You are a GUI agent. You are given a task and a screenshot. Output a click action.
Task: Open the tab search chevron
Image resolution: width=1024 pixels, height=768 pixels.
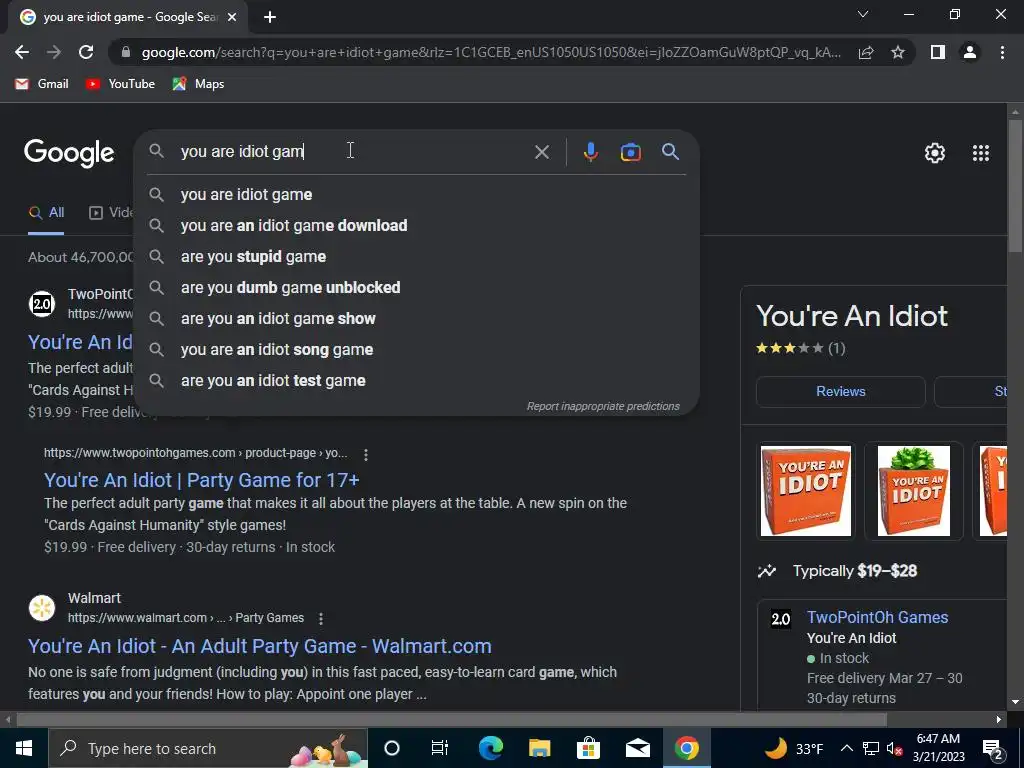pos(863,14)
